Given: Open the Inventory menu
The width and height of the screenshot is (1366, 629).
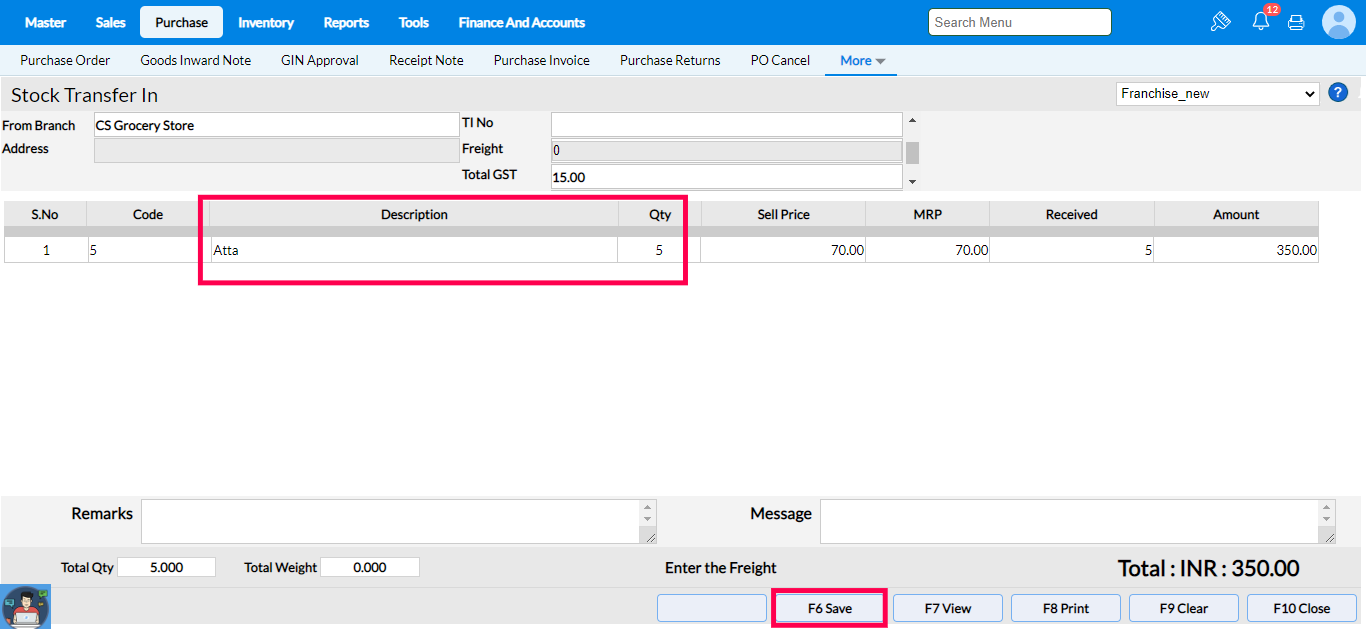Looking at the screenshot, I should [266, 22].
